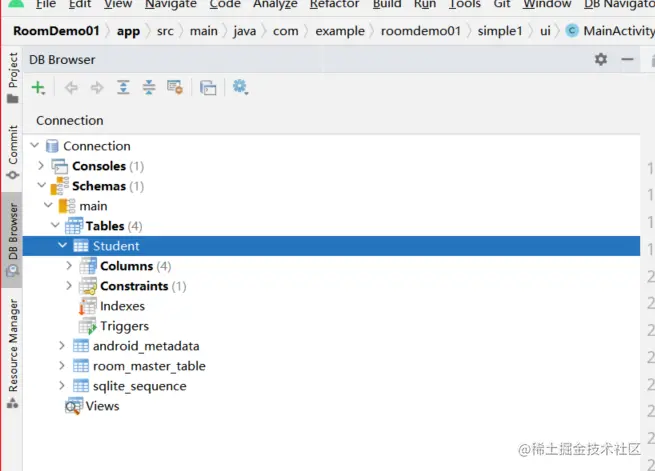The height and width of the screenshot is (471, 655).
Task: Select the sqlite_sequence row text
Action: point(140,386)
